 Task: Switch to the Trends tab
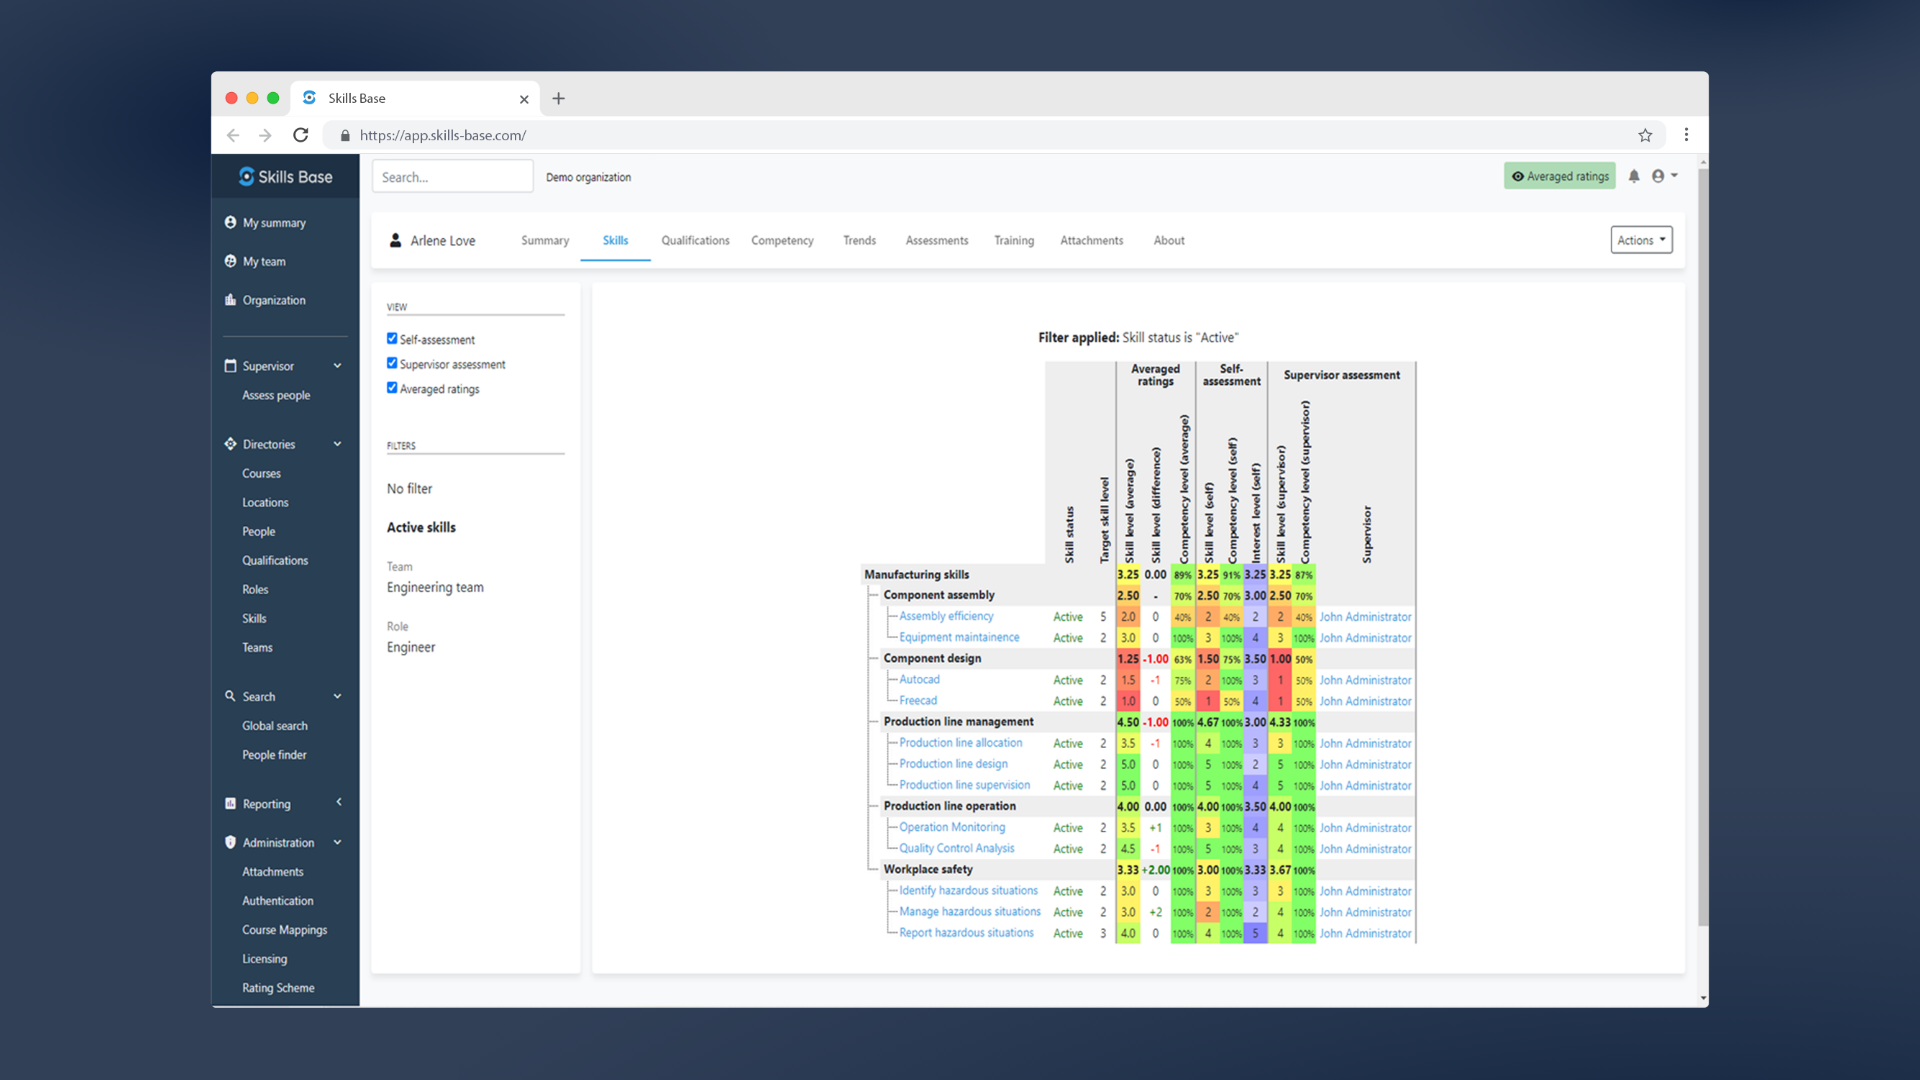click(x=859, y=240)
